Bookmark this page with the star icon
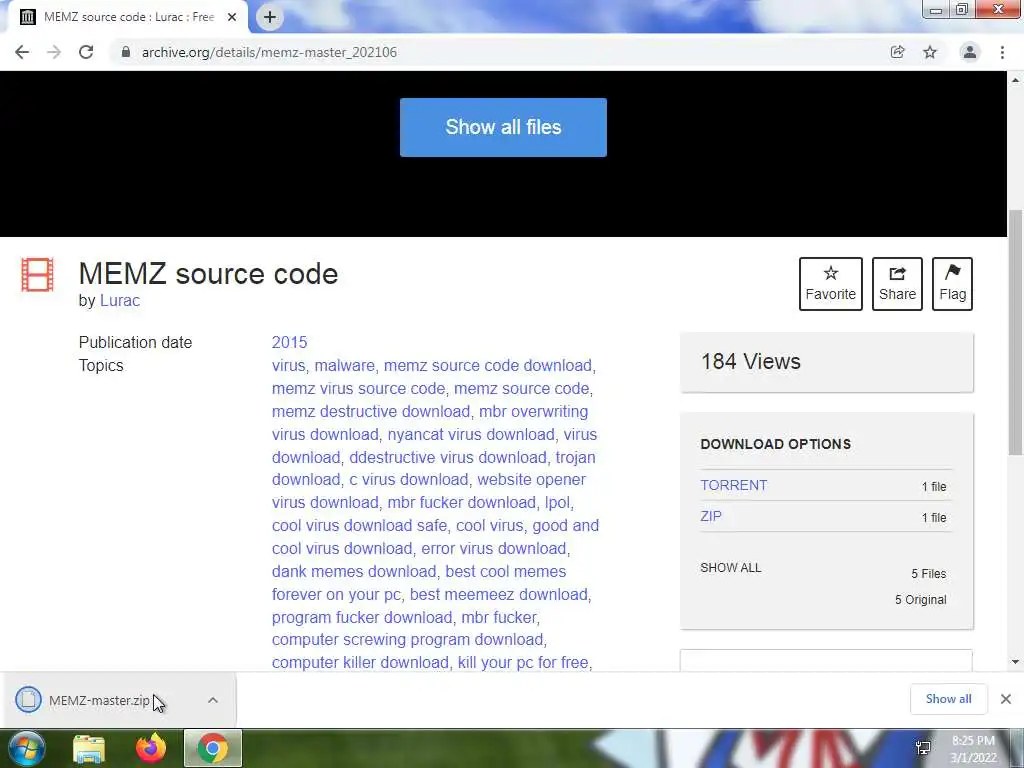1024x768 pixels. click(x=930, y=52)
